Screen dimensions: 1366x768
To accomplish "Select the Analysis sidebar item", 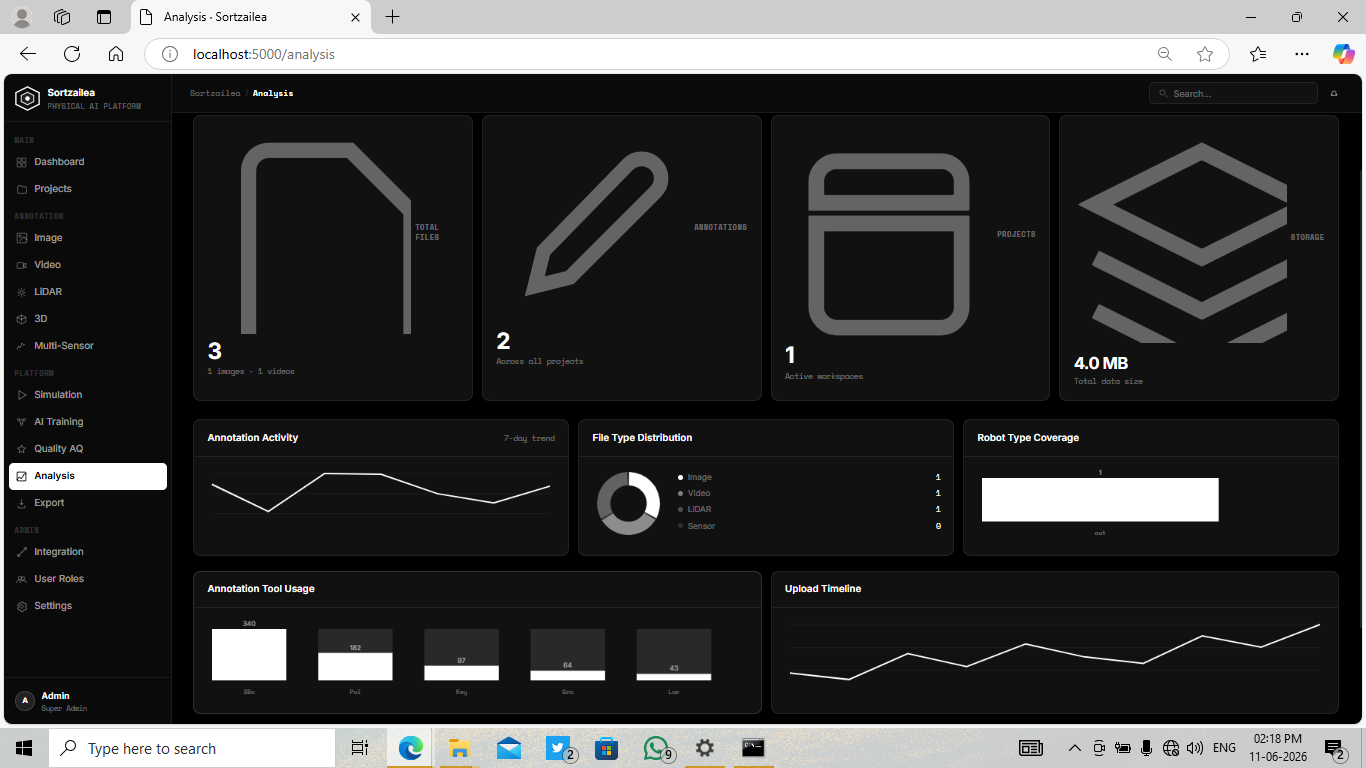I will click(x=88, y=476).
